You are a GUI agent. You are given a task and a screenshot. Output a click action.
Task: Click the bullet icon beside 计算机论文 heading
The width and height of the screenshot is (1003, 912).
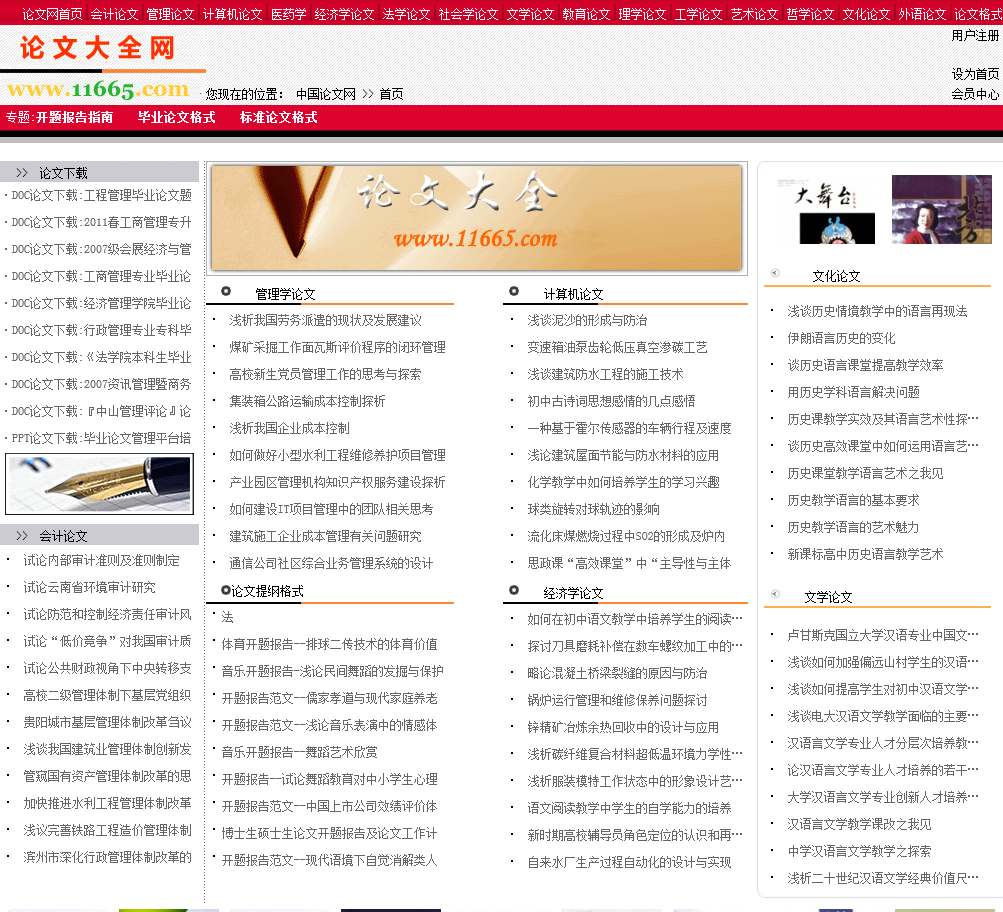(x=514, y=291)
